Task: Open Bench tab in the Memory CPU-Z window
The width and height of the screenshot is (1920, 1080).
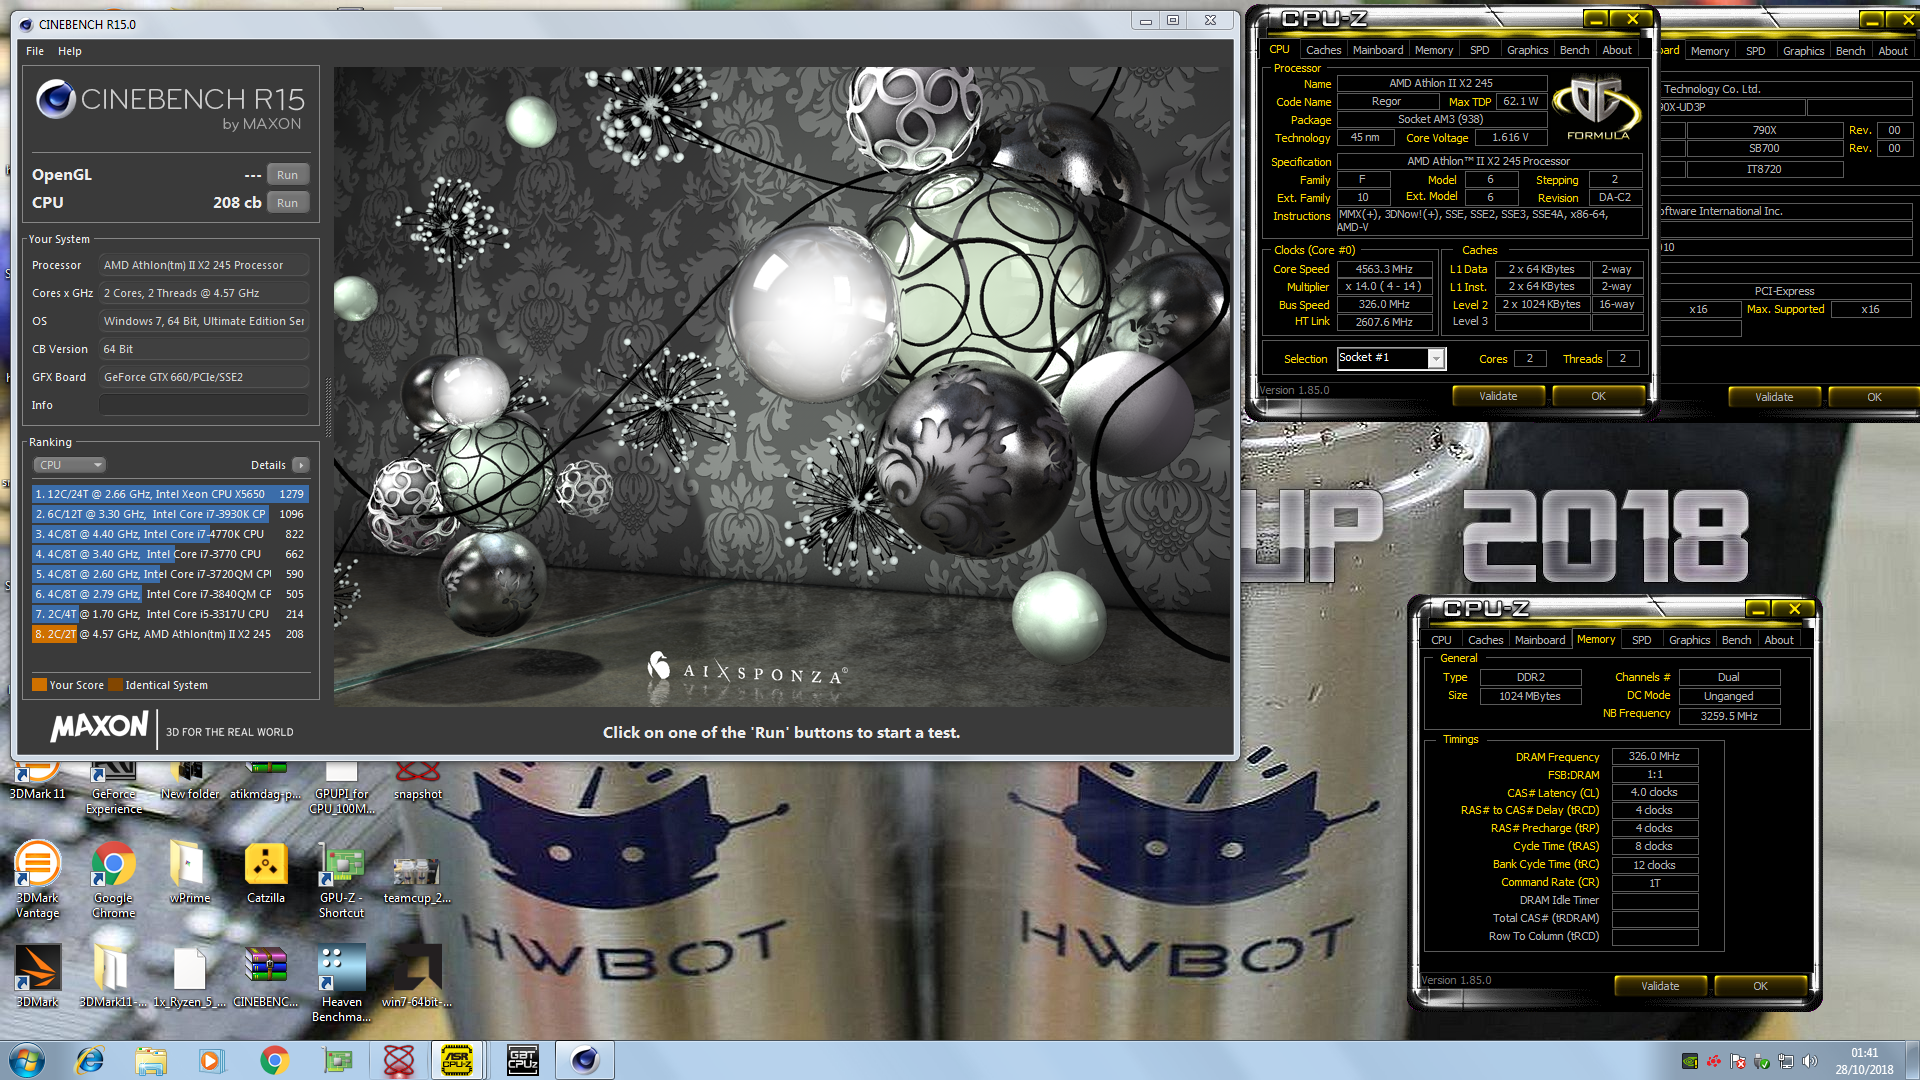Action: coord(1736,640)
